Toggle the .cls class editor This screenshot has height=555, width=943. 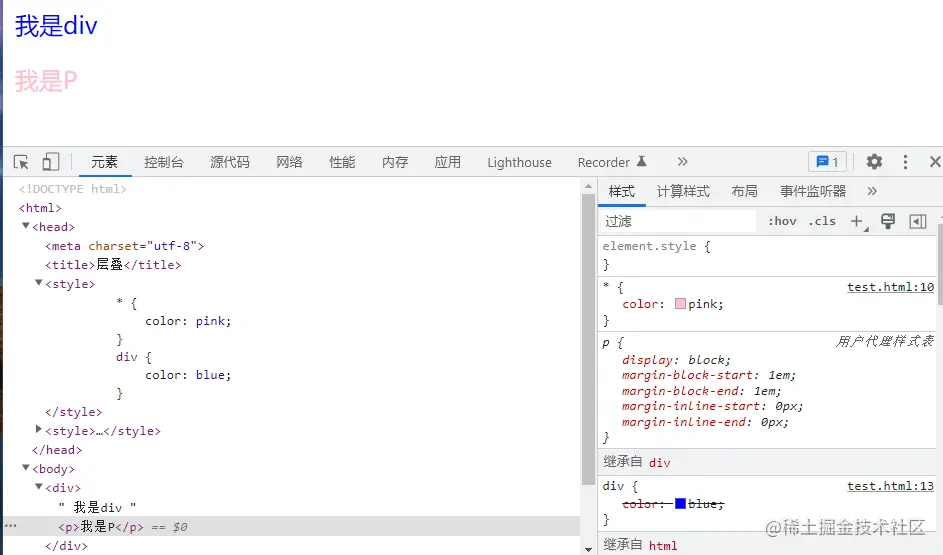coord(822,221)
